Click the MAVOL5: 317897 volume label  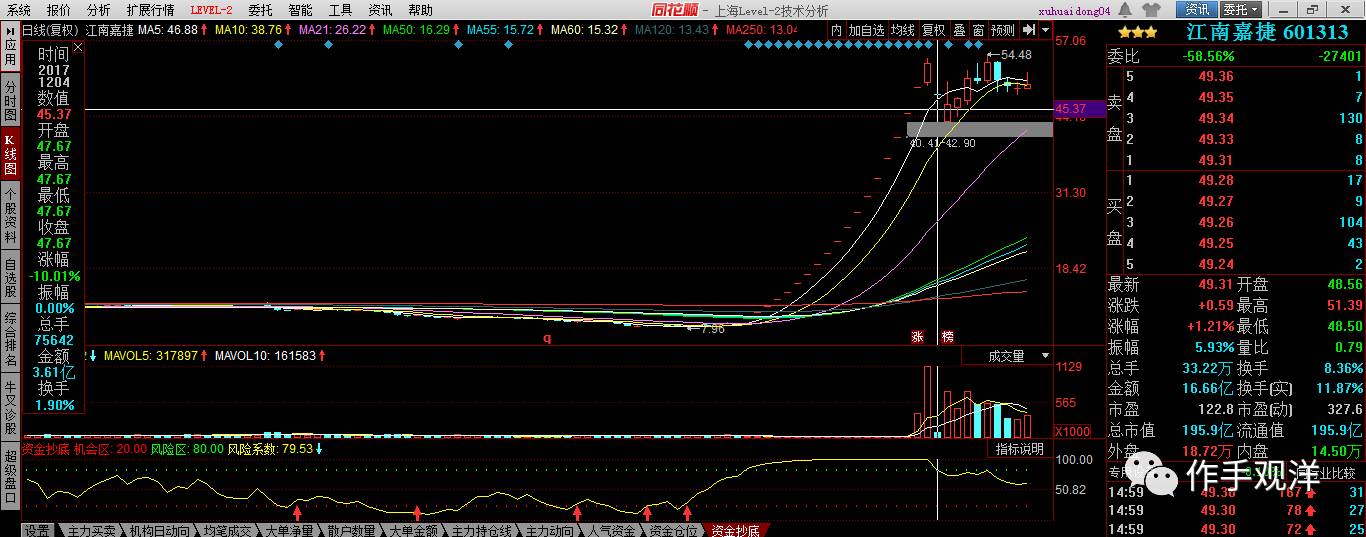[149, 355]
